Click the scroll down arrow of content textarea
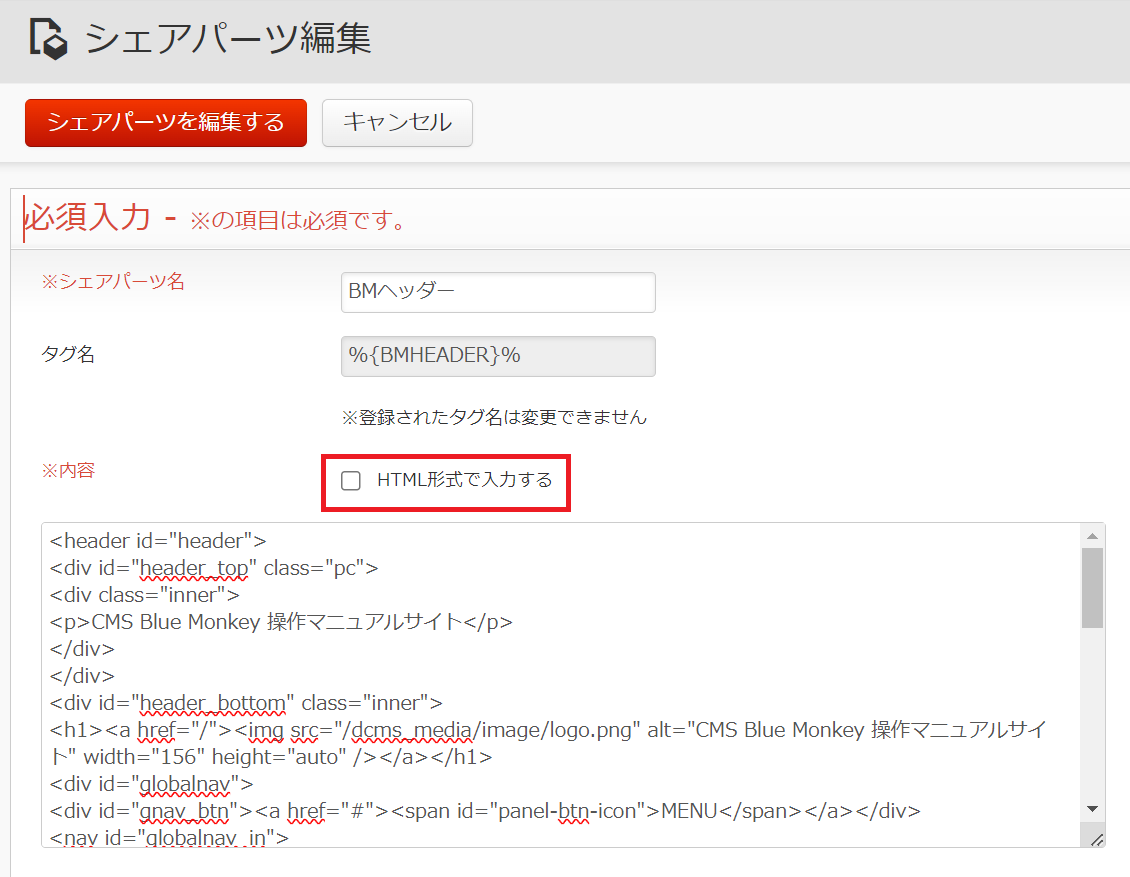The width and height of the screenshot is (1130, 877). click(x=1093, y=809)
